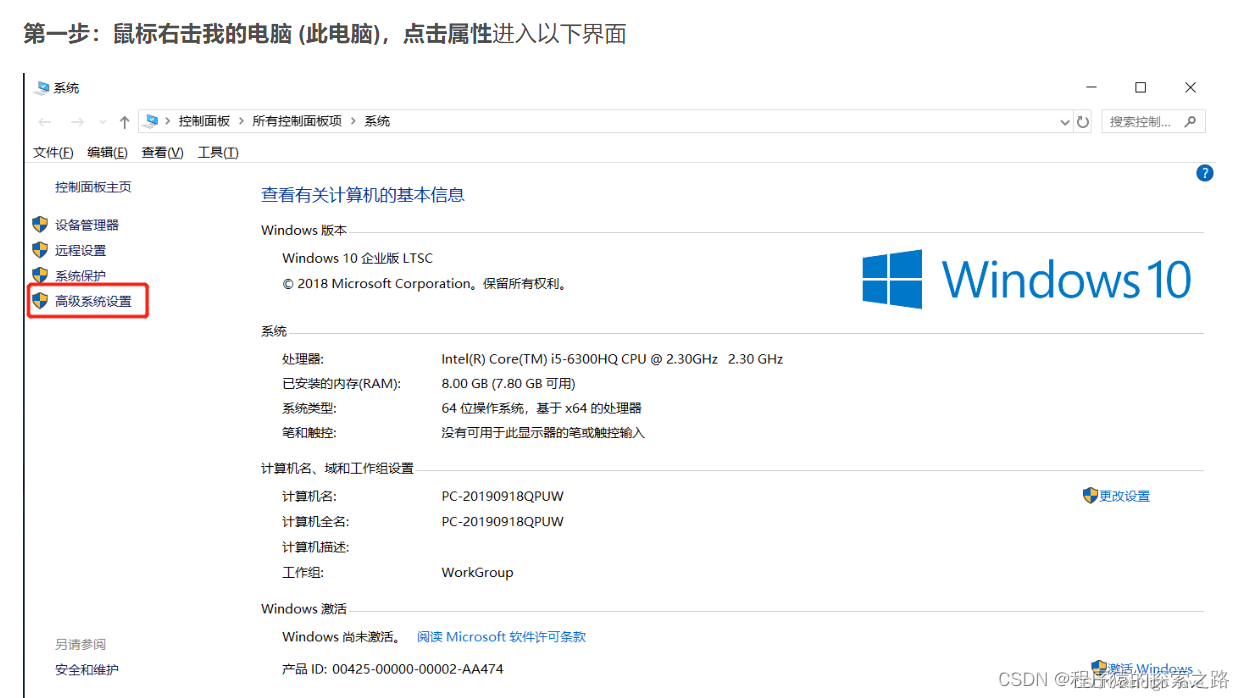Open 设备管理器 link

[87, 225]
